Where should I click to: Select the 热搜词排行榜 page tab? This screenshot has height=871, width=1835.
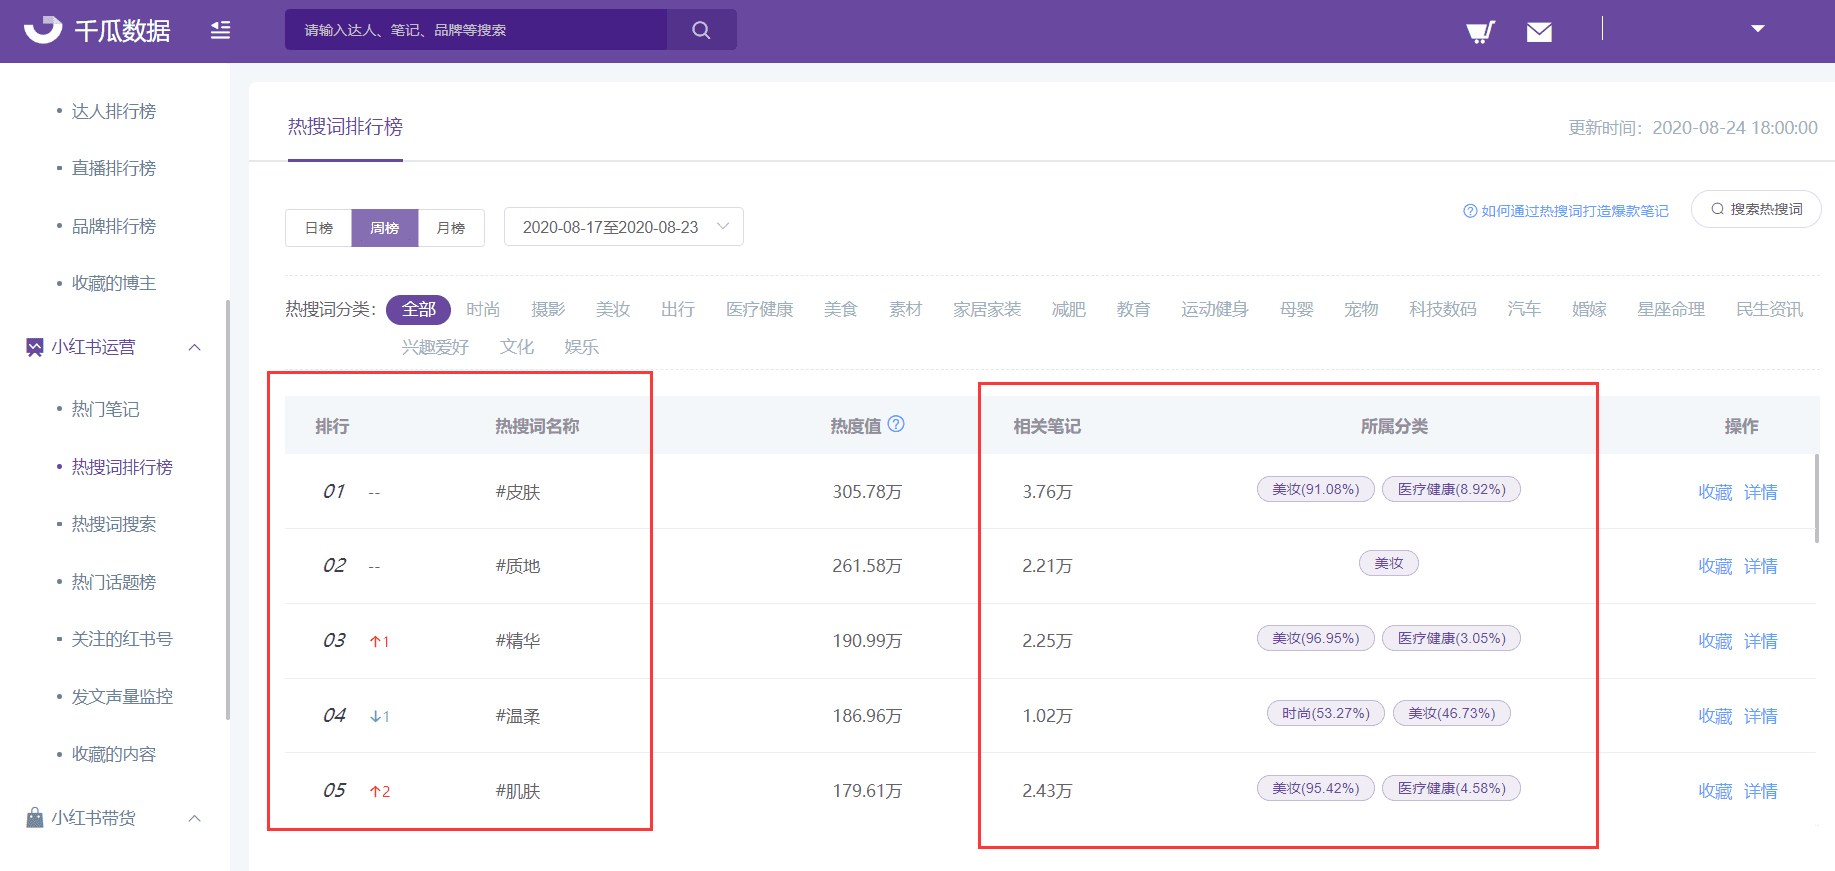(345, 127)
